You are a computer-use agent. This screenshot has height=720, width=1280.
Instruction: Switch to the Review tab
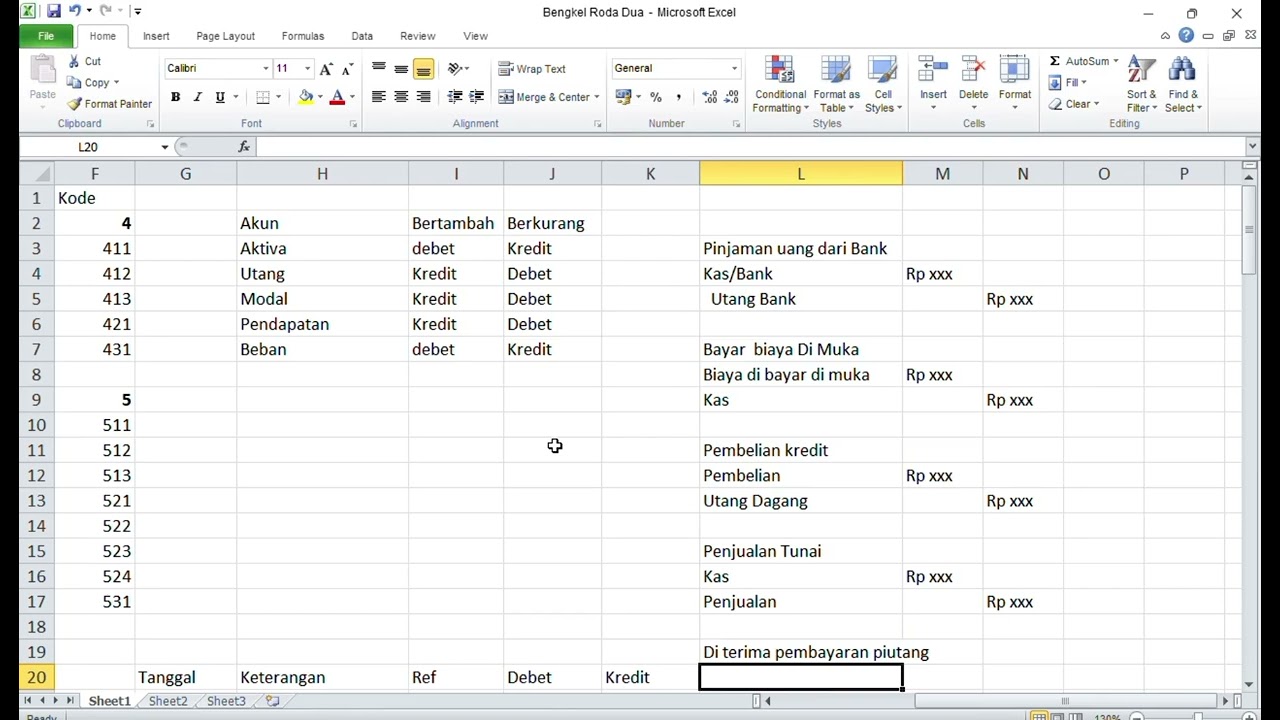click(417, 36)
